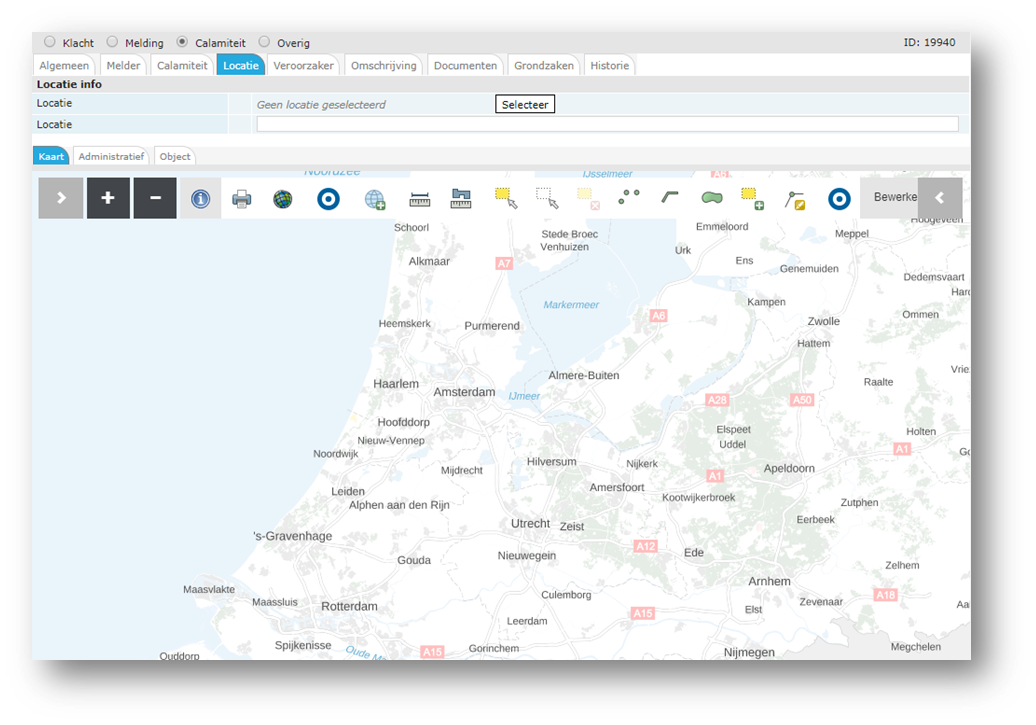Click the zoom in plus button
The width and height of the screenshot is (1036, 725).
(108, 198)
